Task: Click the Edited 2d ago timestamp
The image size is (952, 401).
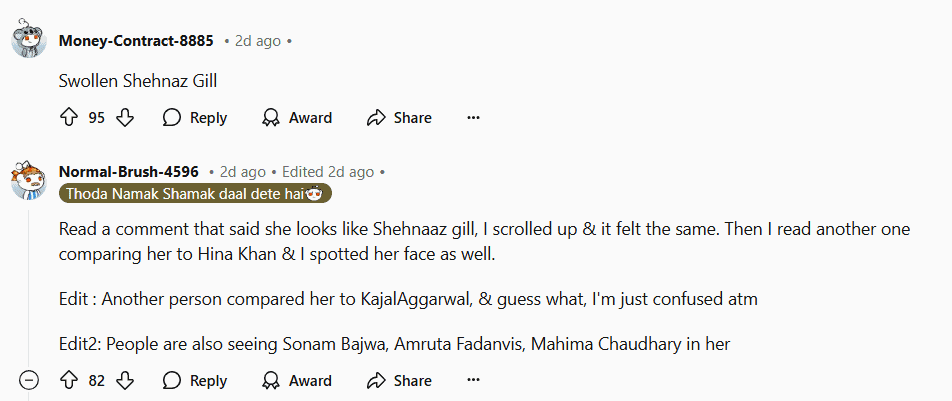Action: tap(328, 172)
